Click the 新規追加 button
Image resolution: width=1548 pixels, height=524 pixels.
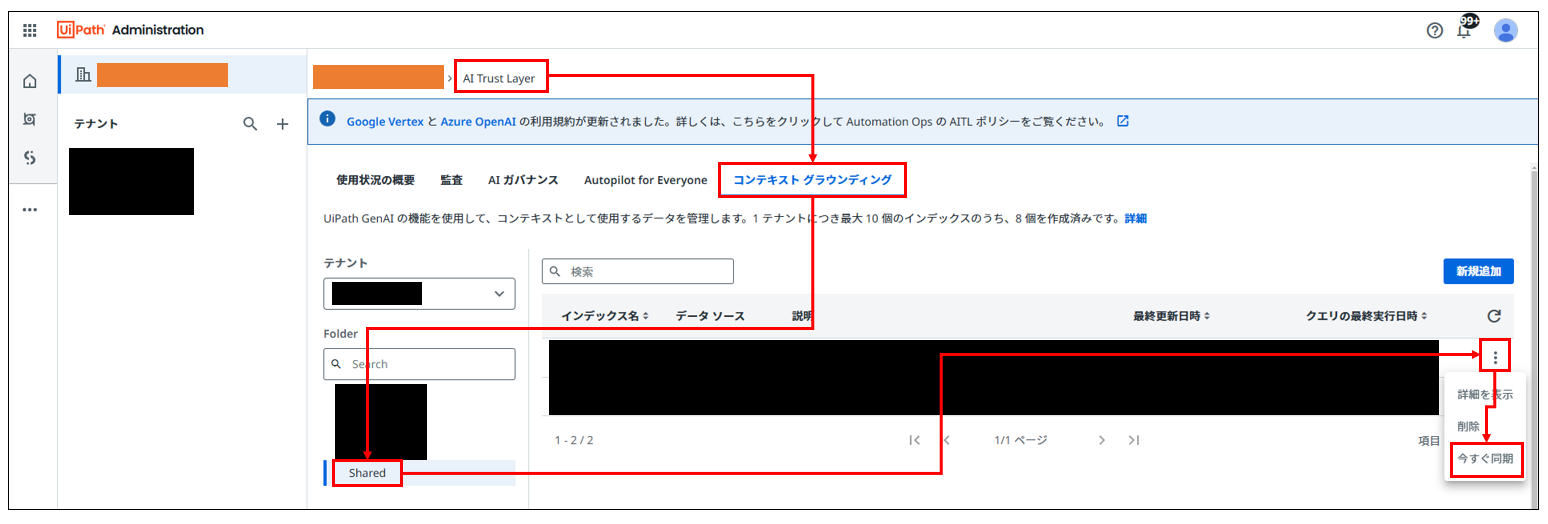[x=1478, y=271]
